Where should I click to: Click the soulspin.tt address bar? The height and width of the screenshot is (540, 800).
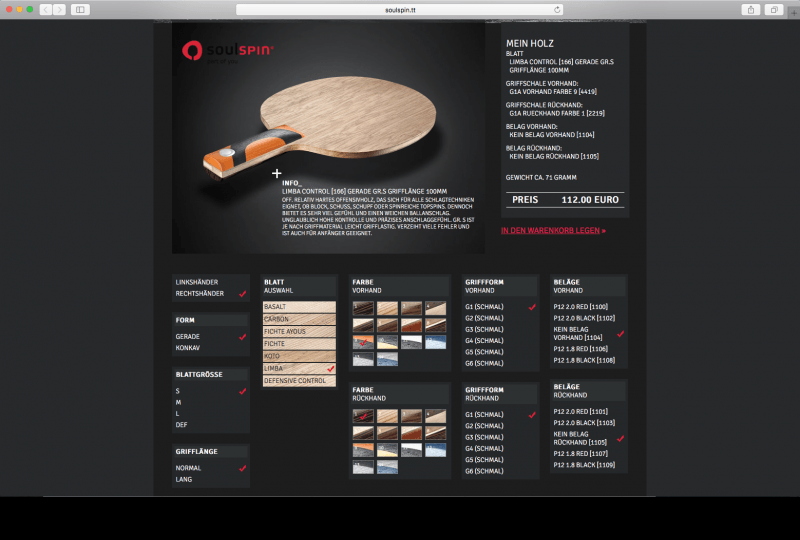400,10
